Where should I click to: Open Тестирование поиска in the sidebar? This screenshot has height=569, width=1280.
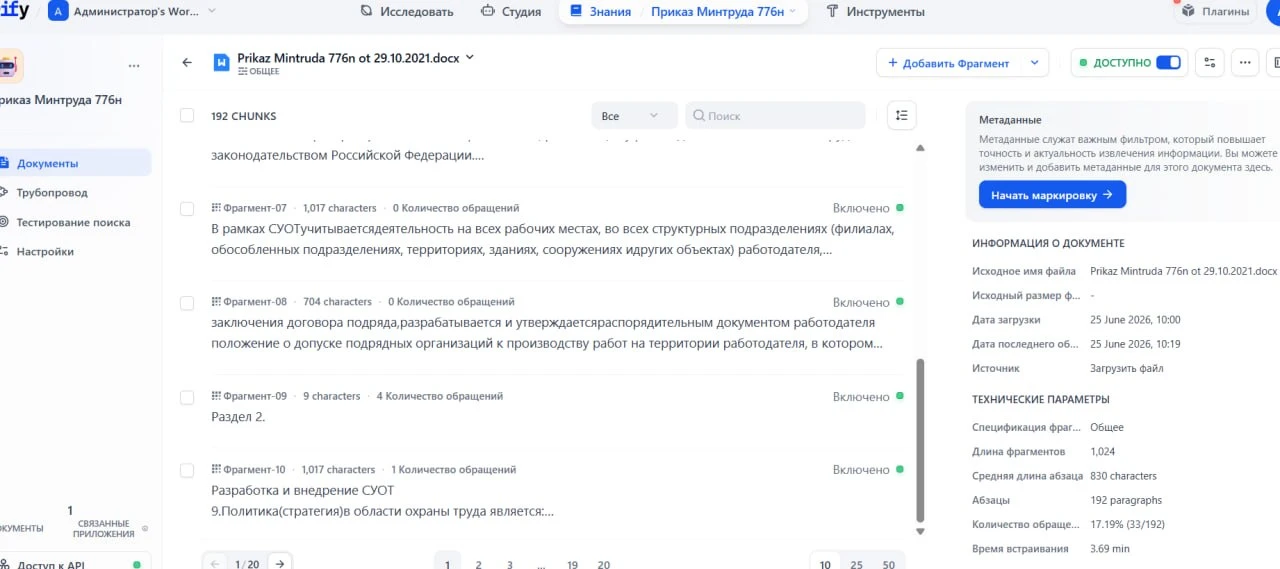click(75, 222)
